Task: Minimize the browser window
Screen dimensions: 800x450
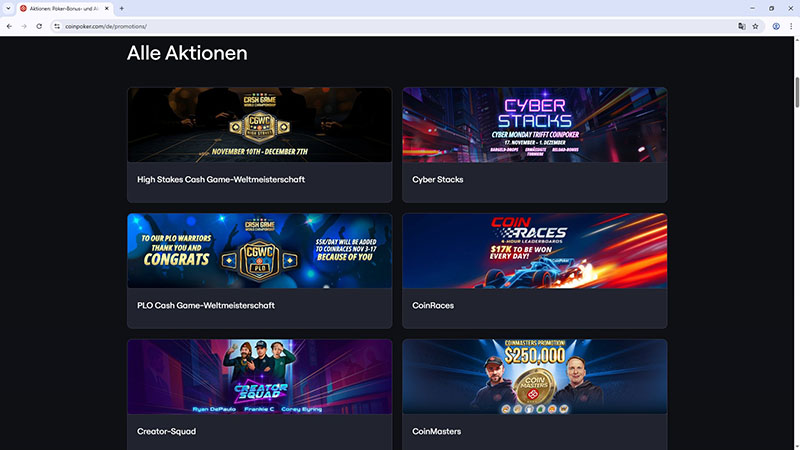Action: 752,8
